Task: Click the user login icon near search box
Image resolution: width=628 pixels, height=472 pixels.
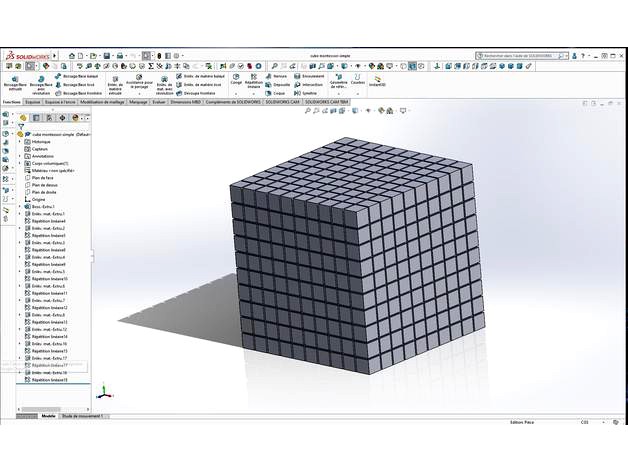Action: click(x=574, y=56)
